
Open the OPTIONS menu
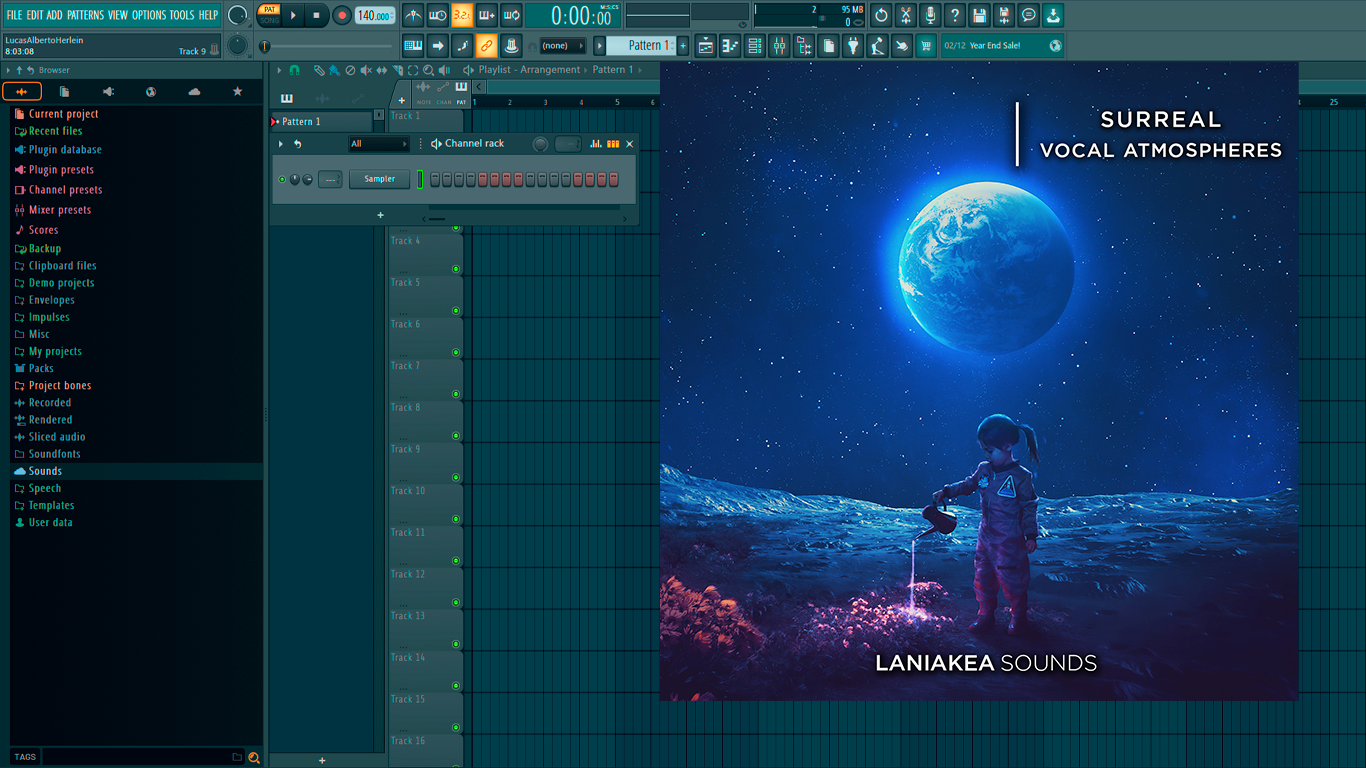click(149, 15)
